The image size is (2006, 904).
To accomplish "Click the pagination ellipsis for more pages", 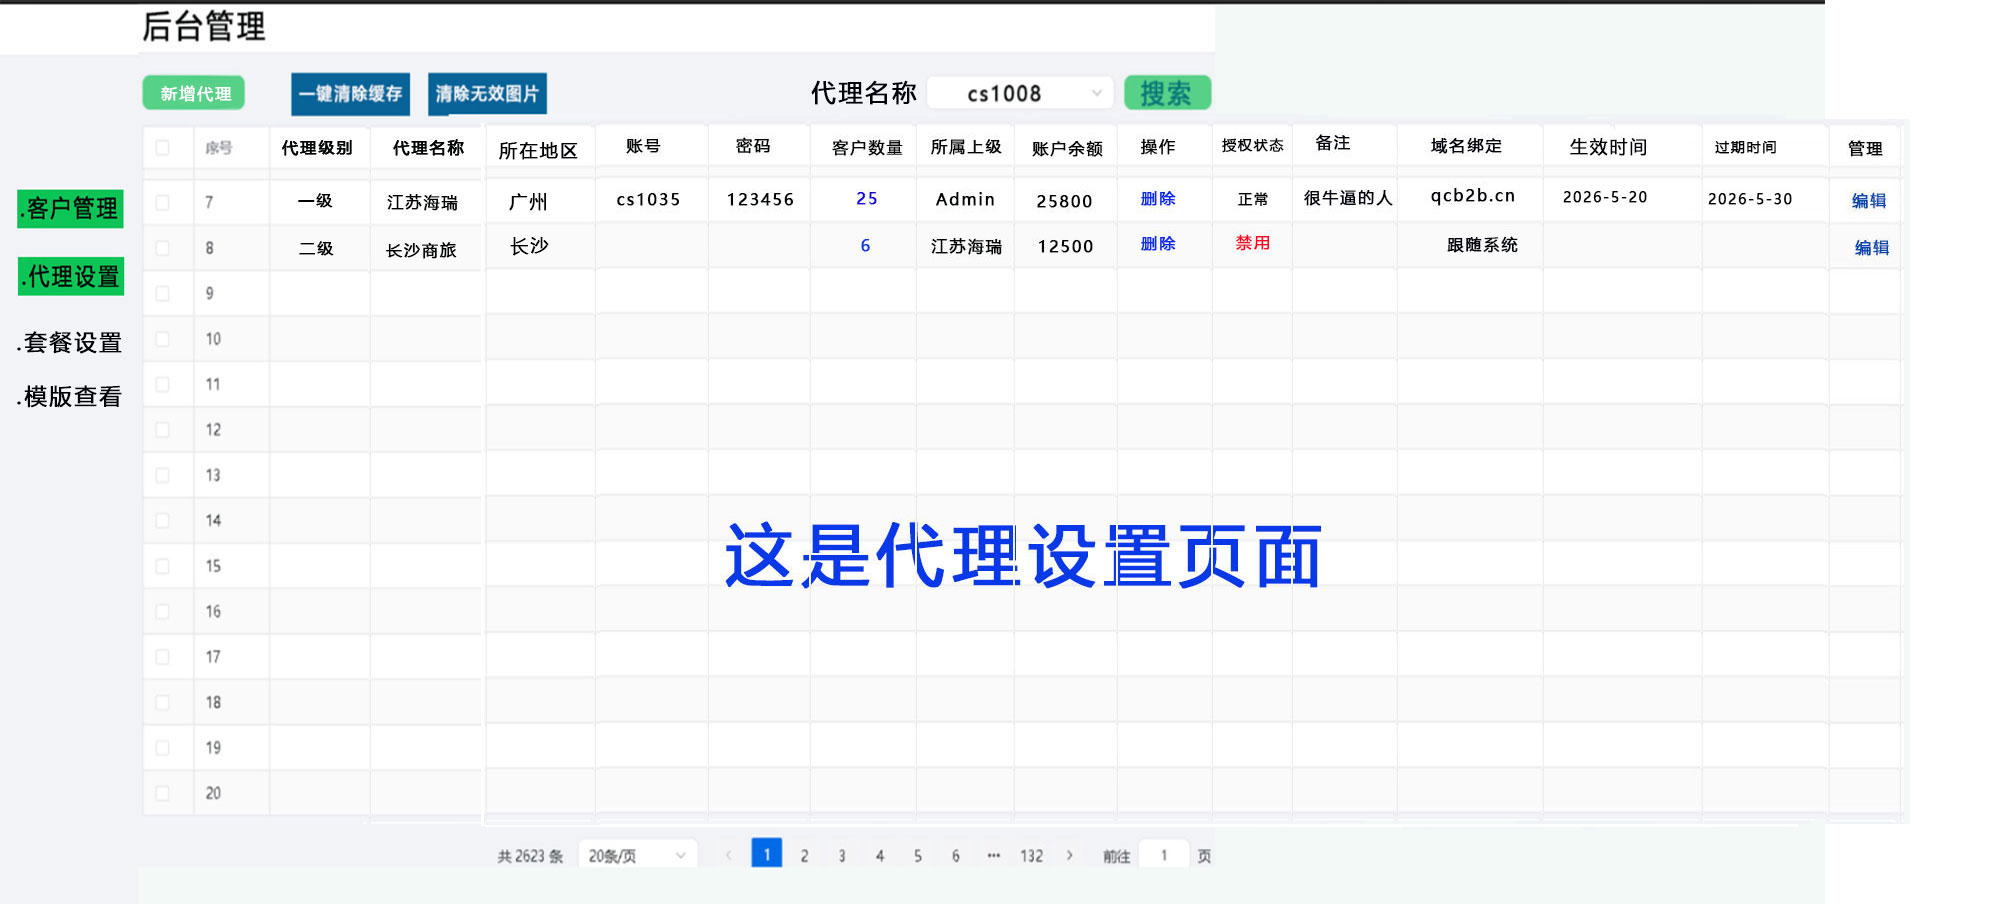I will [x=993, y=856].
